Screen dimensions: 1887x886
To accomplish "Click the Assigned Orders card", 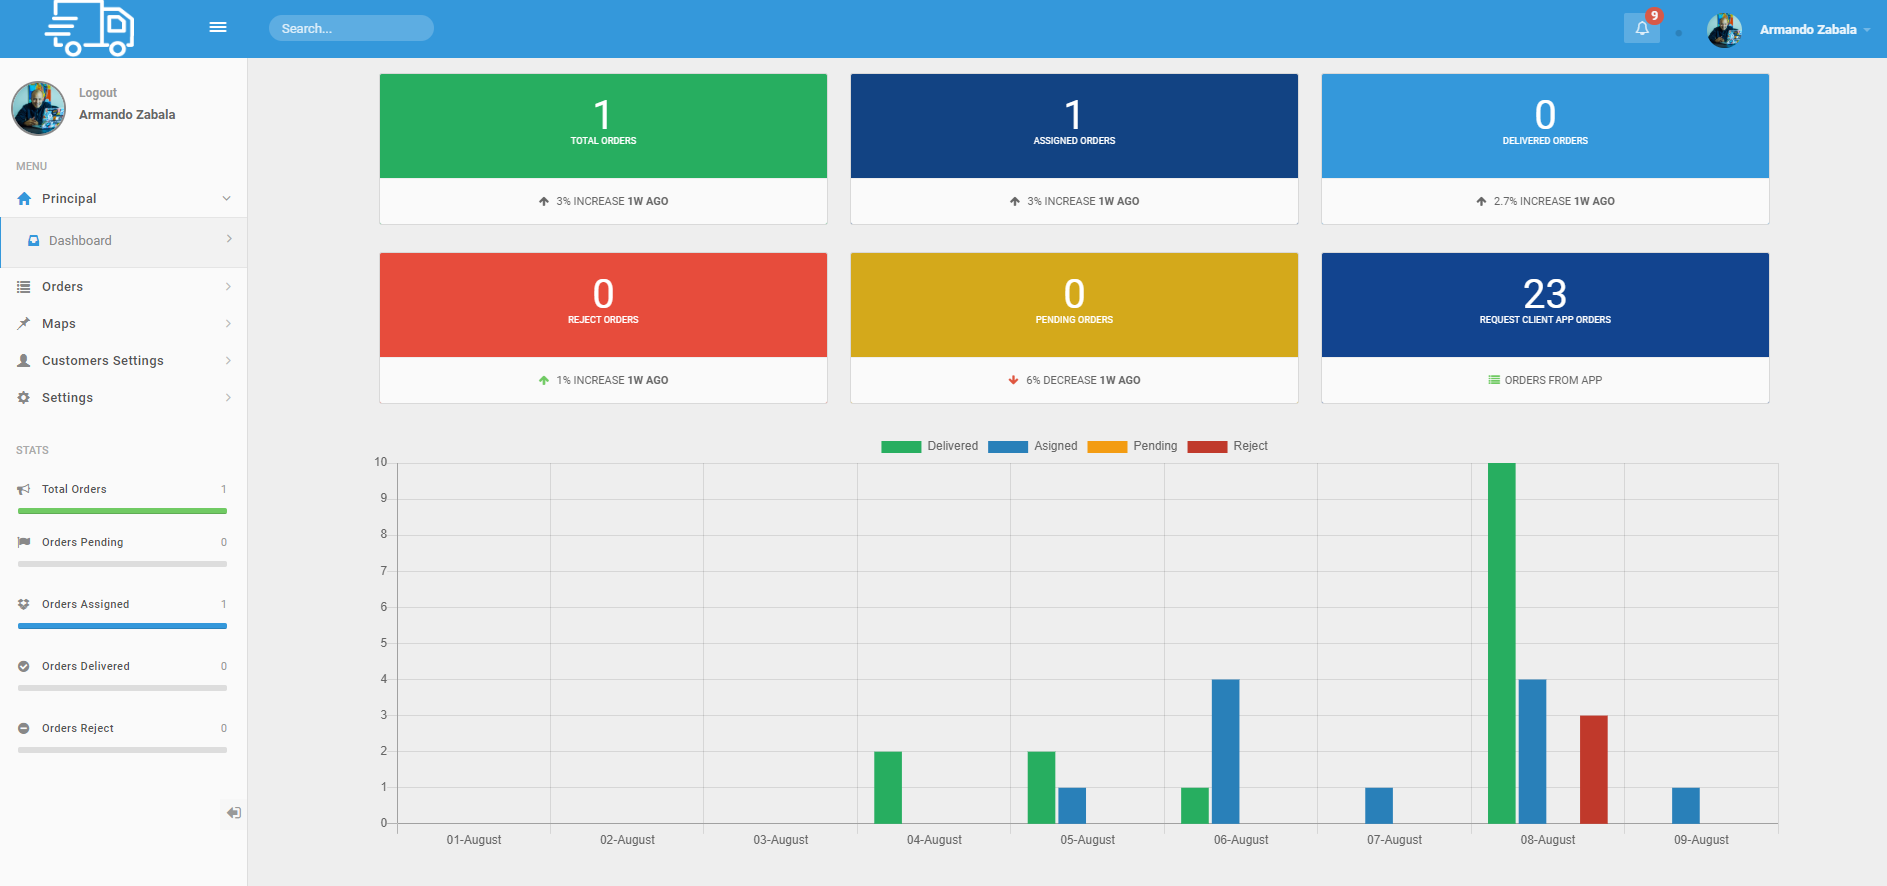I will 1074,126.
